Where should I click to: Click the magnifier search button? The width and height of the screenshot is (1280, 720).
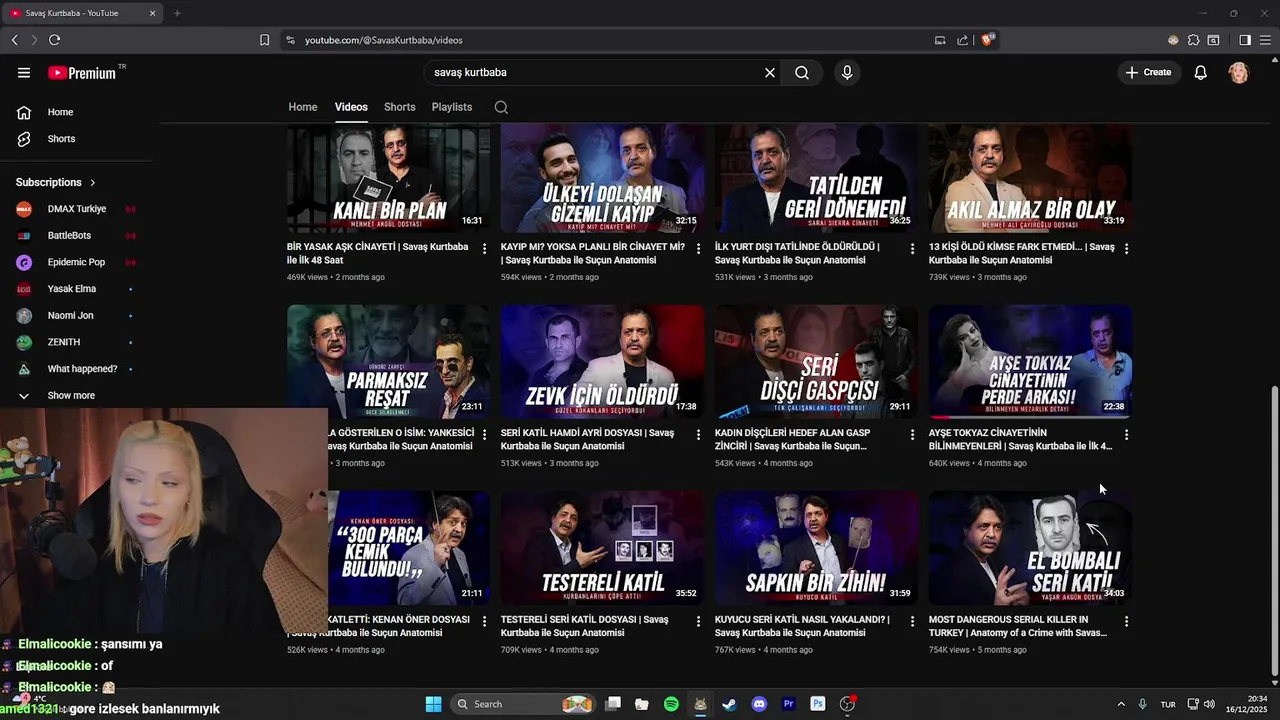point(802,72)
